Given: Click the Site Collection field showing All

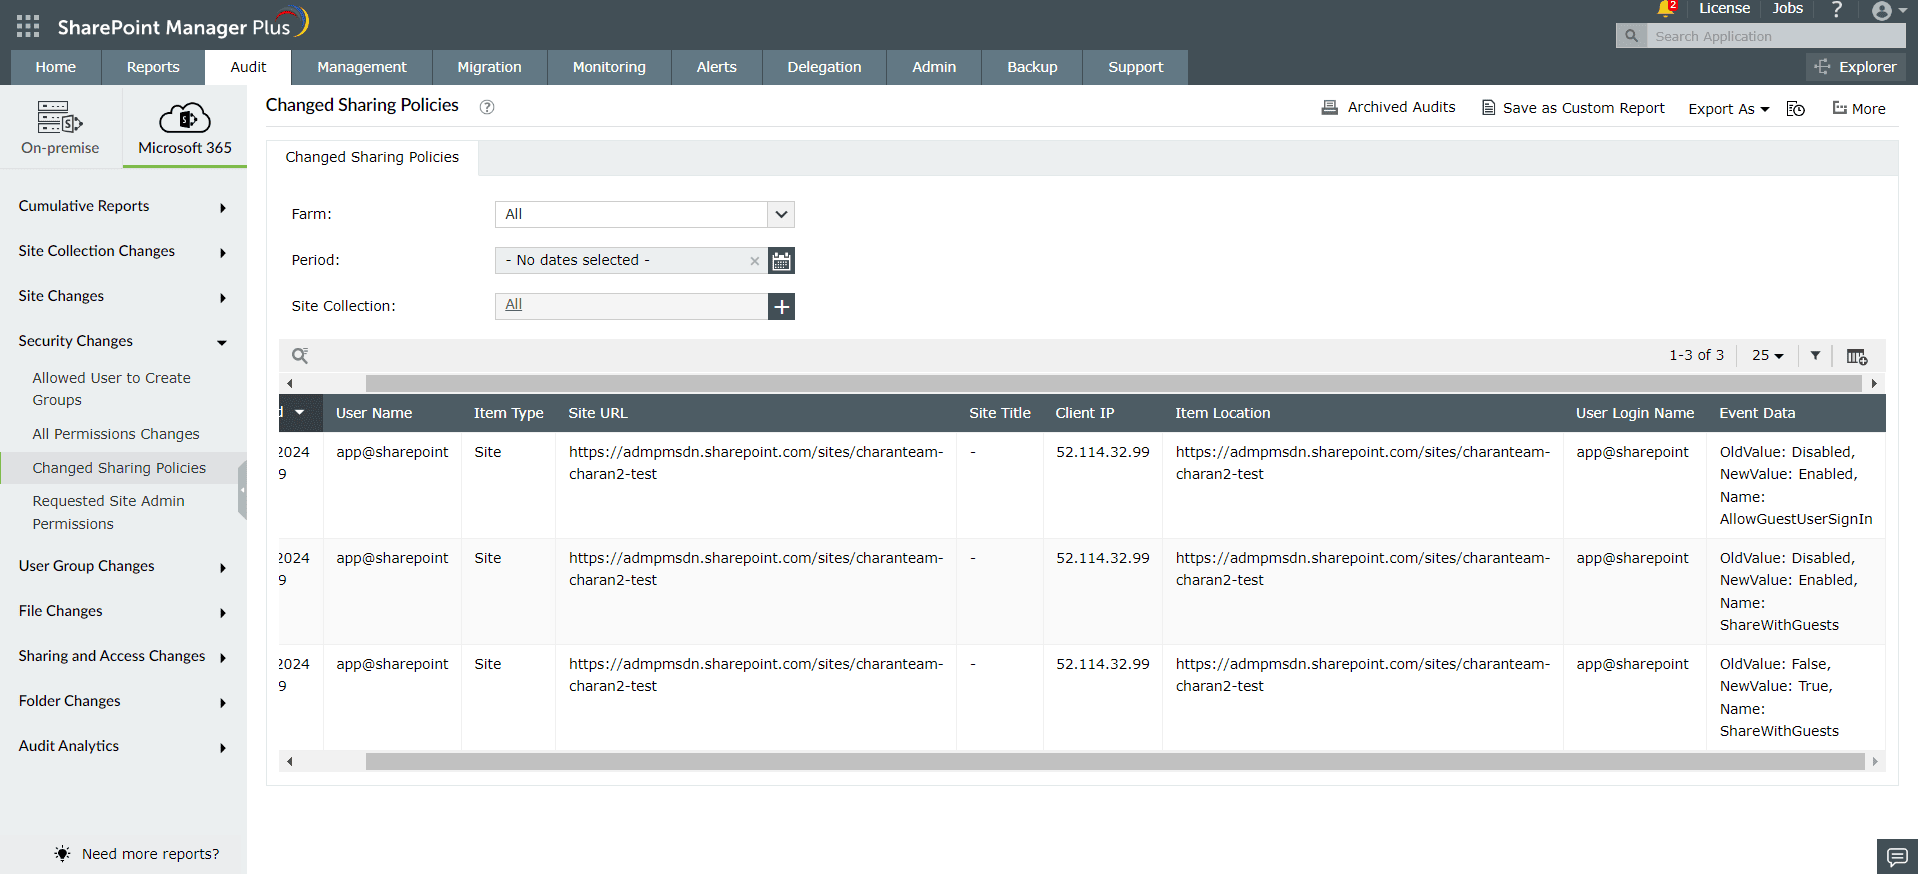Looking at the screenshot, I should tap(631, 306).
